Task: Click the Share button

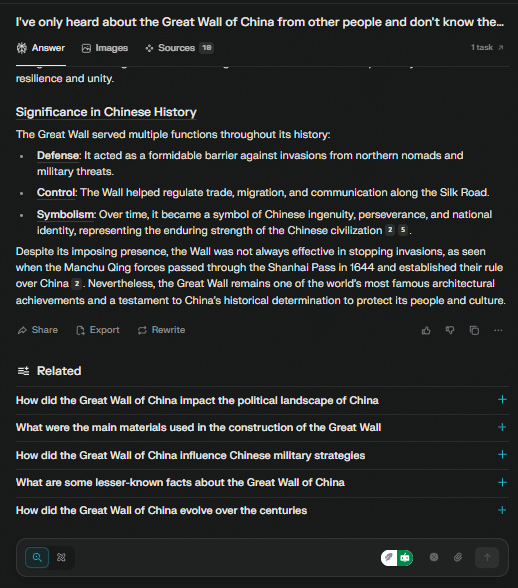Action: (x=38, y=330)
